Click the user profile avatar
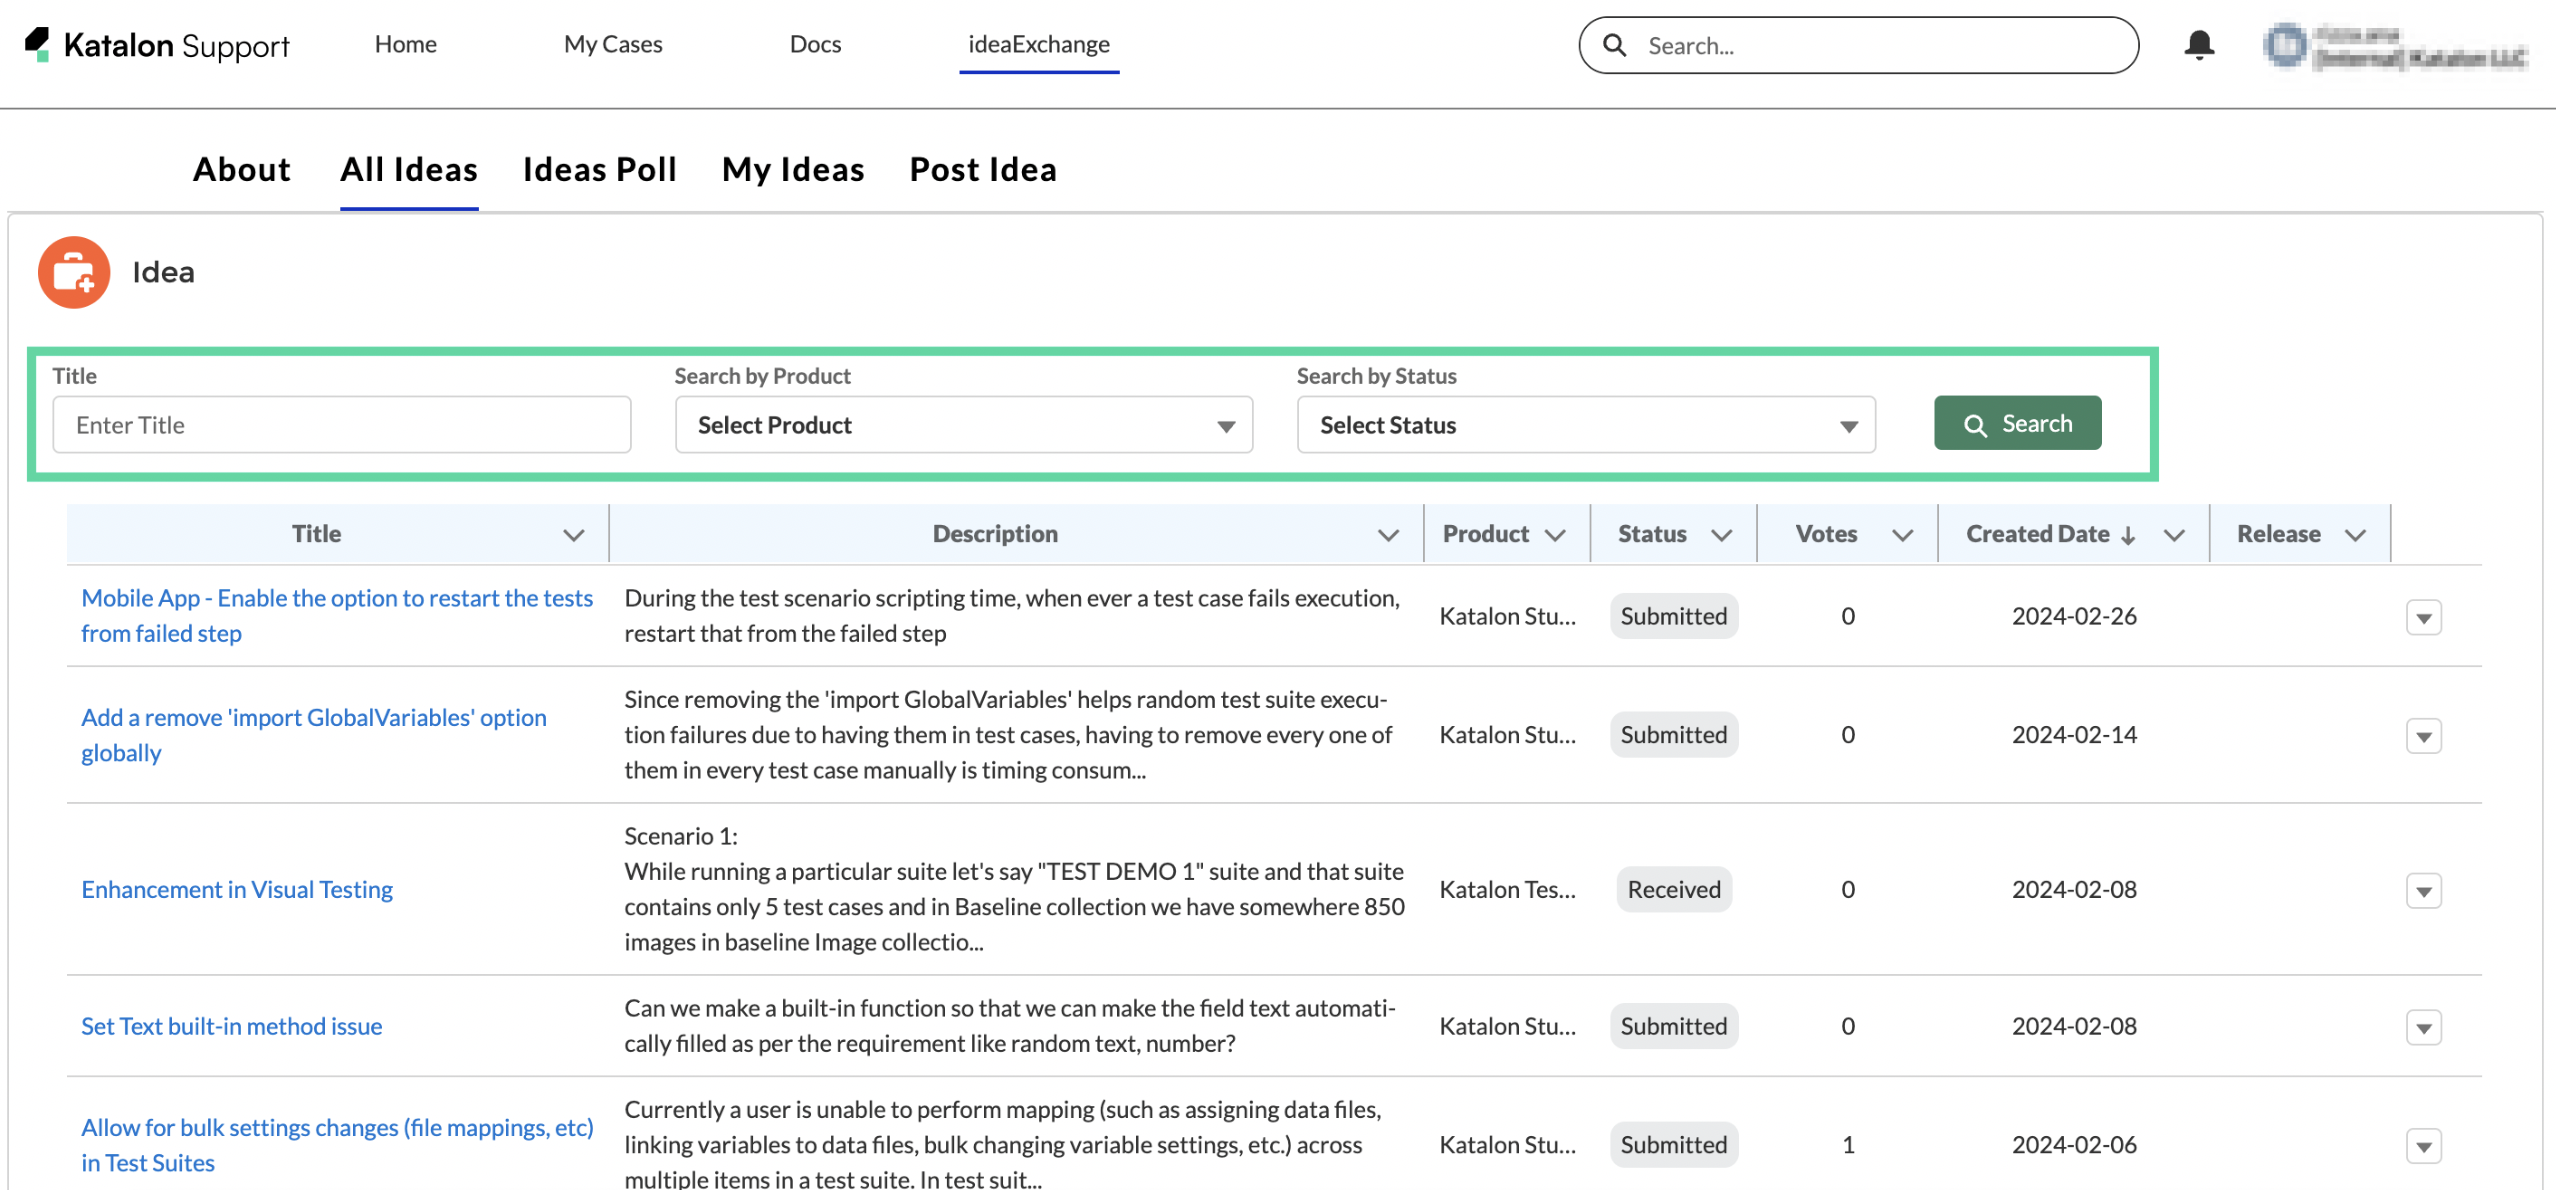Image resolution: width=2556 pixels, height=1190 pixels. [2285, 45]
